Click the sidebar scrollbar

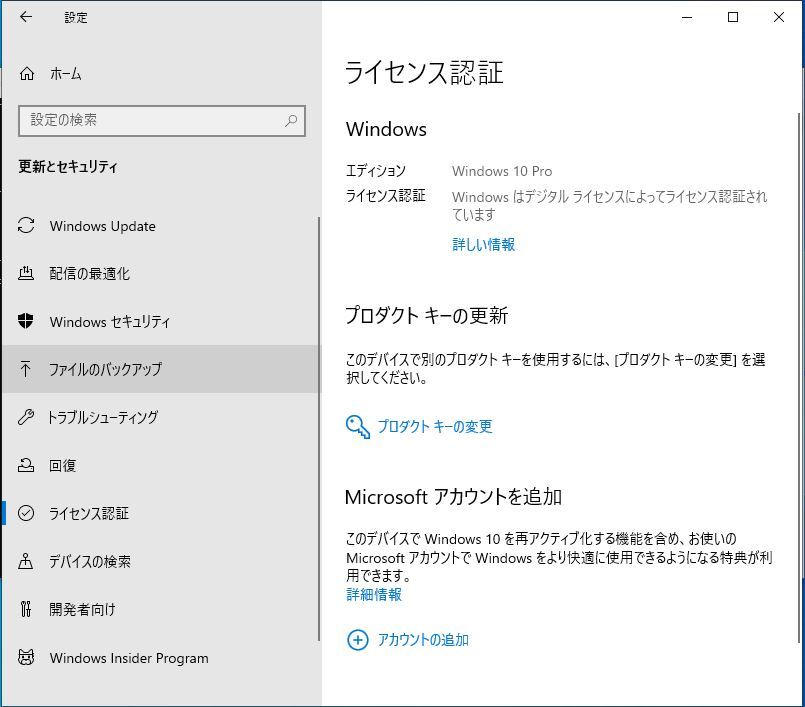coord(318,429)
